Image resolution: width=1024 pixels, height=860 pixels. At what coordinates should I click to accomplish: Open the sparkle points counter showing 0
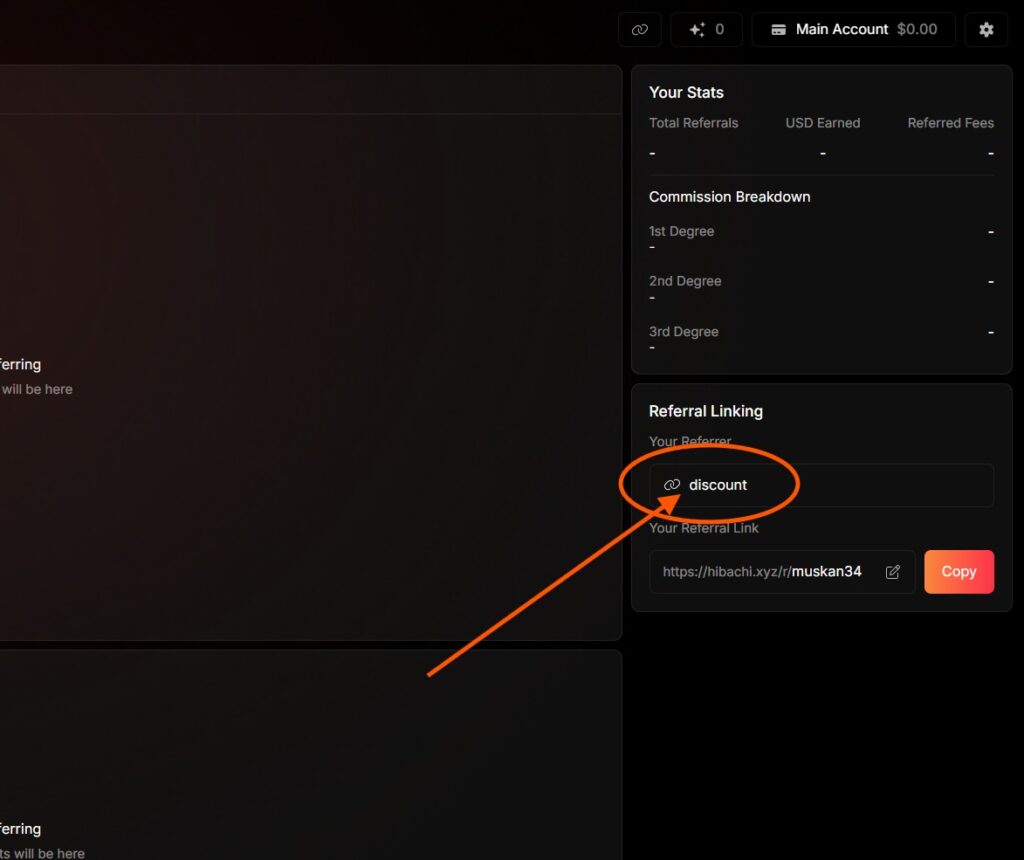(706, 30)
